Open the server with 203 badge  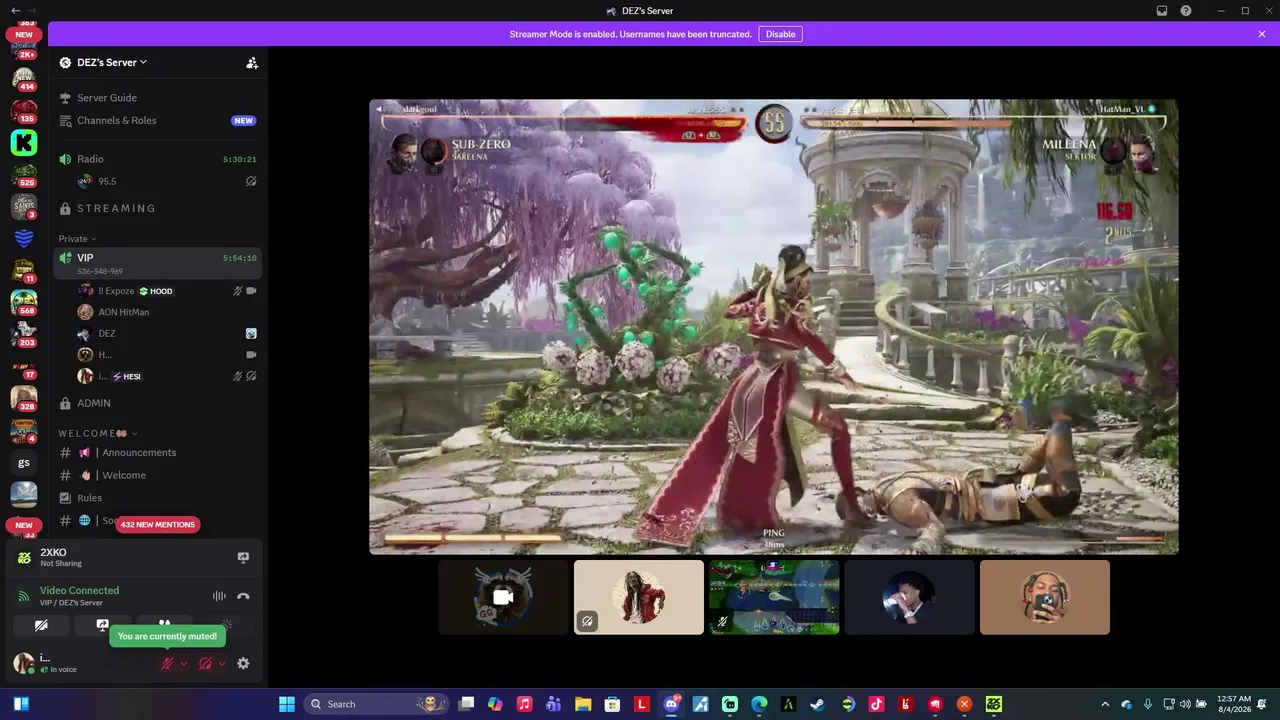click(24, 334)
